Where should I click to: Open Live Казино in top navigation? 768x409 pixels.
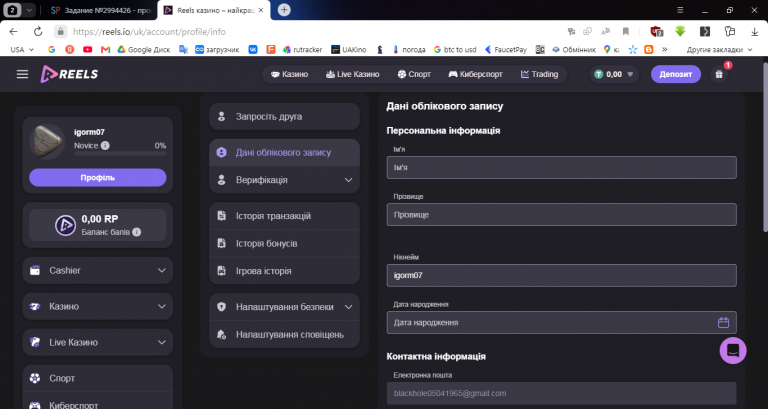tap(353, 74)
